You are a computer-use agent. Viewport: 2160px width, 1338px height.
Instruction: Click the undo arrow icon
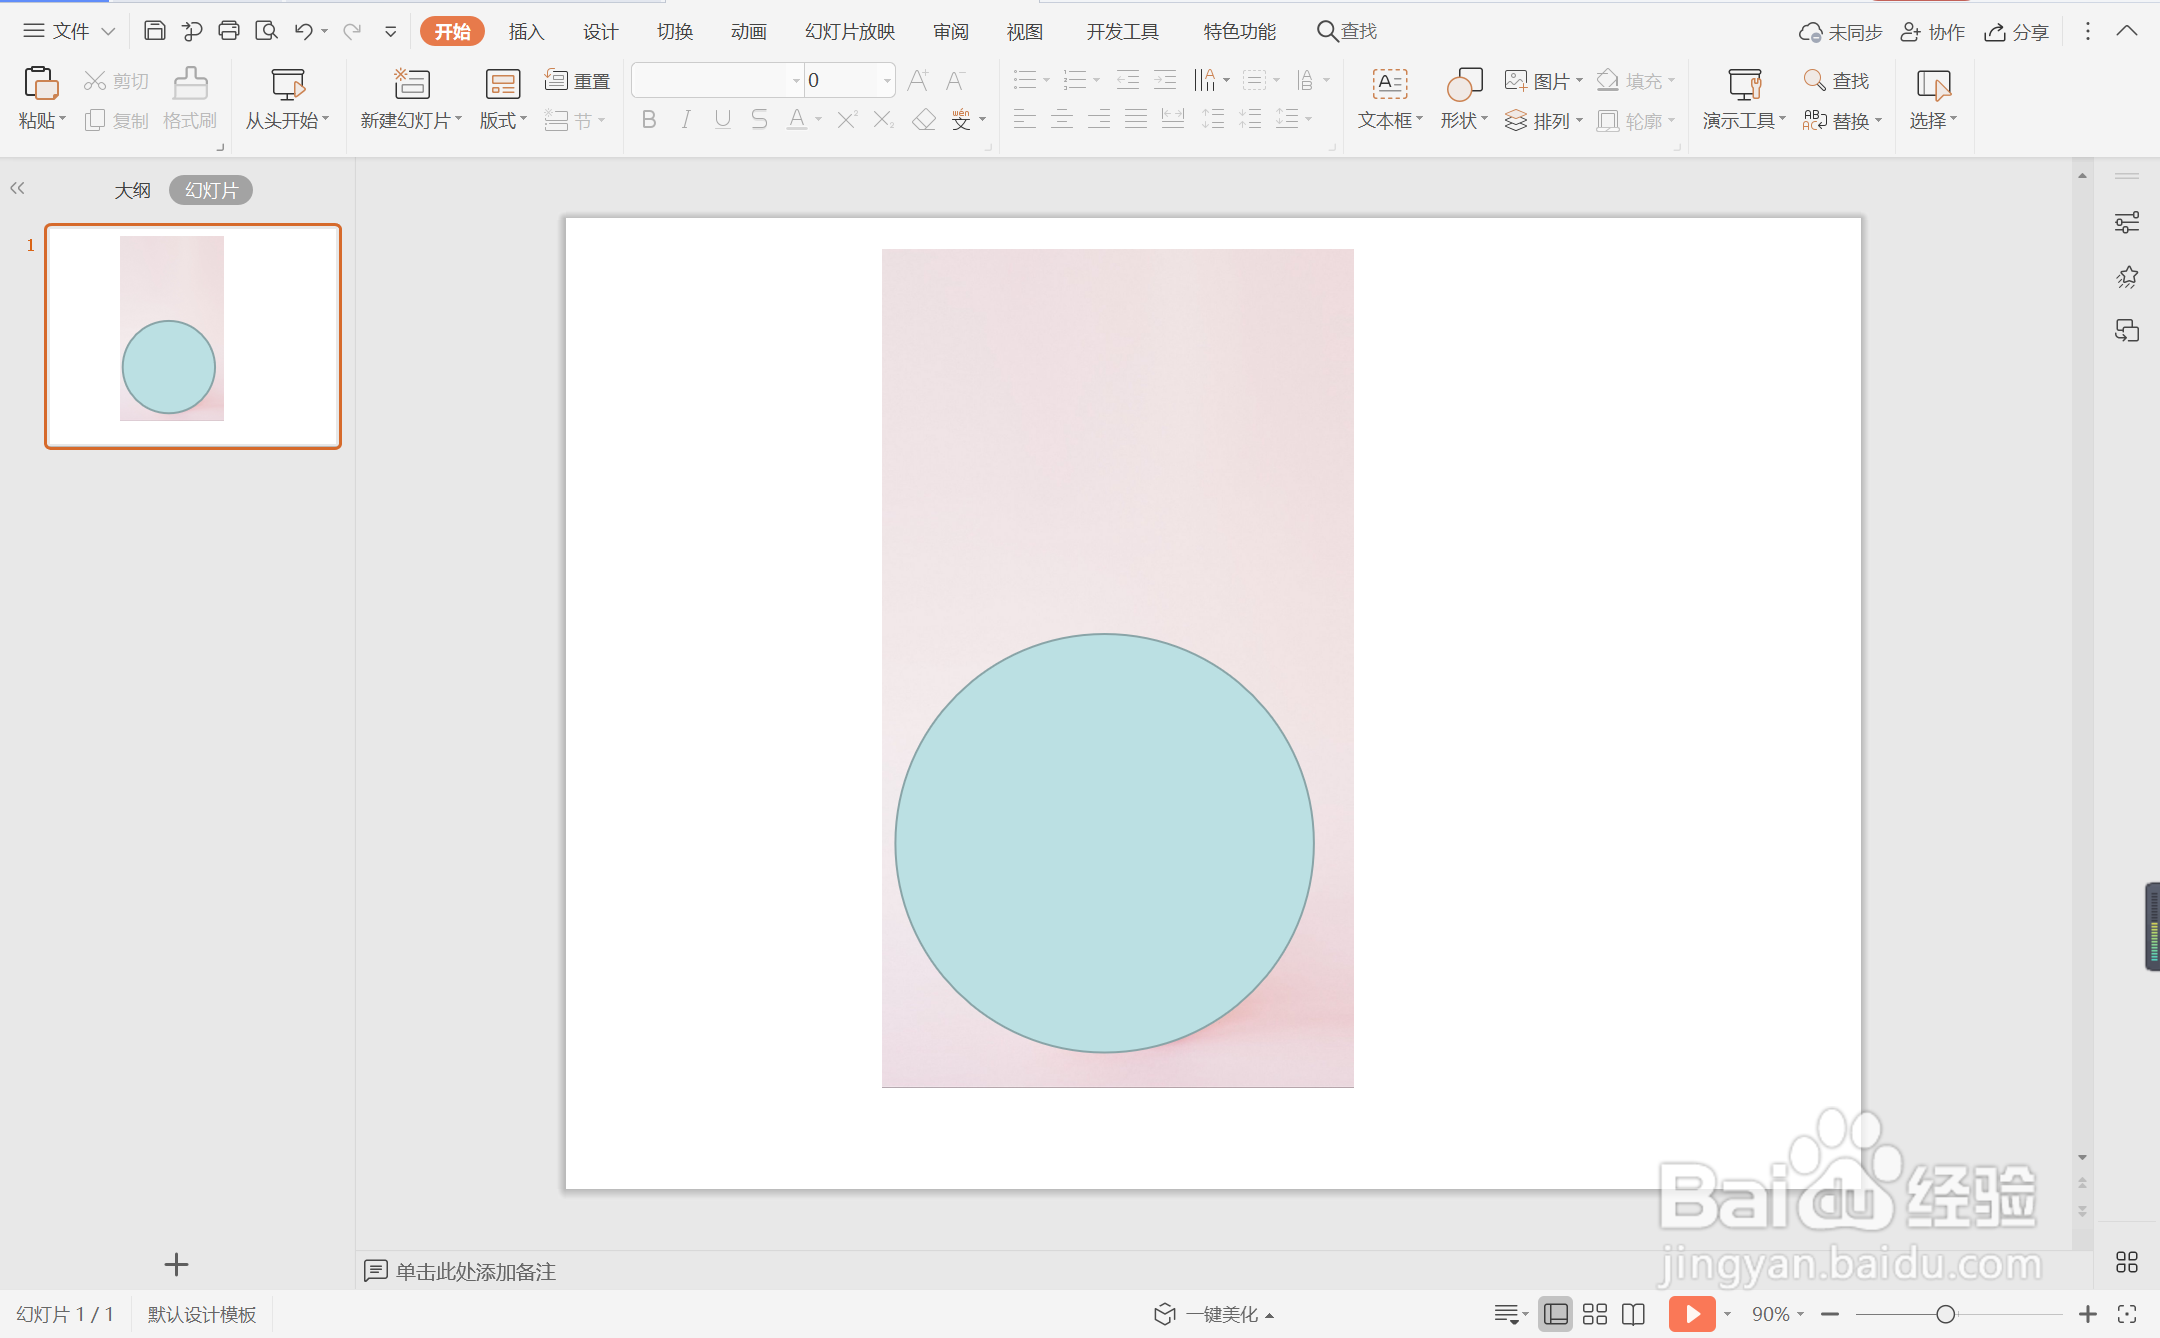[303, 31]
